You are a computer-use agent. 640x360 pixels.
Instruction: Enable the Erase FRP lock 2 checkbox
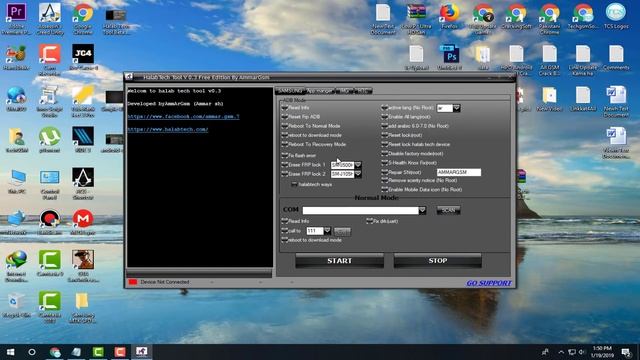(x=285, y=174)
